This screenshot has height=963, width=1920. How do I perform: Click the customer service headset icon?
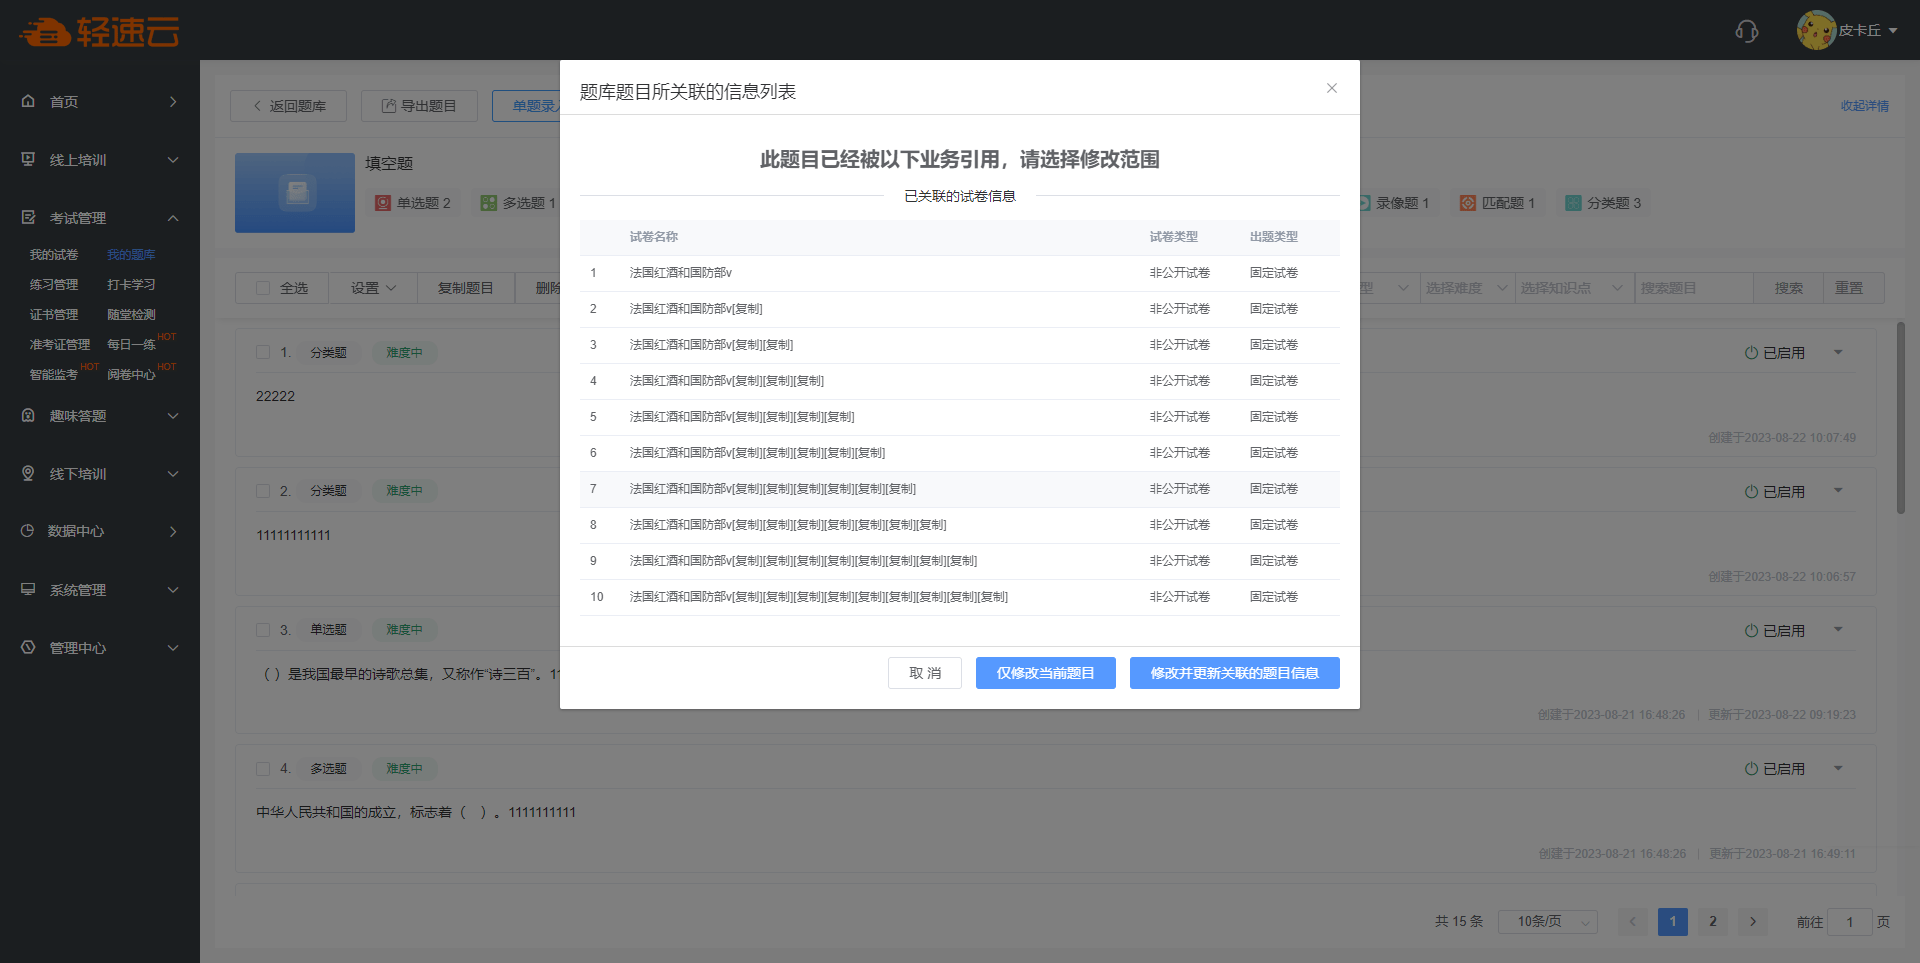1746,31
